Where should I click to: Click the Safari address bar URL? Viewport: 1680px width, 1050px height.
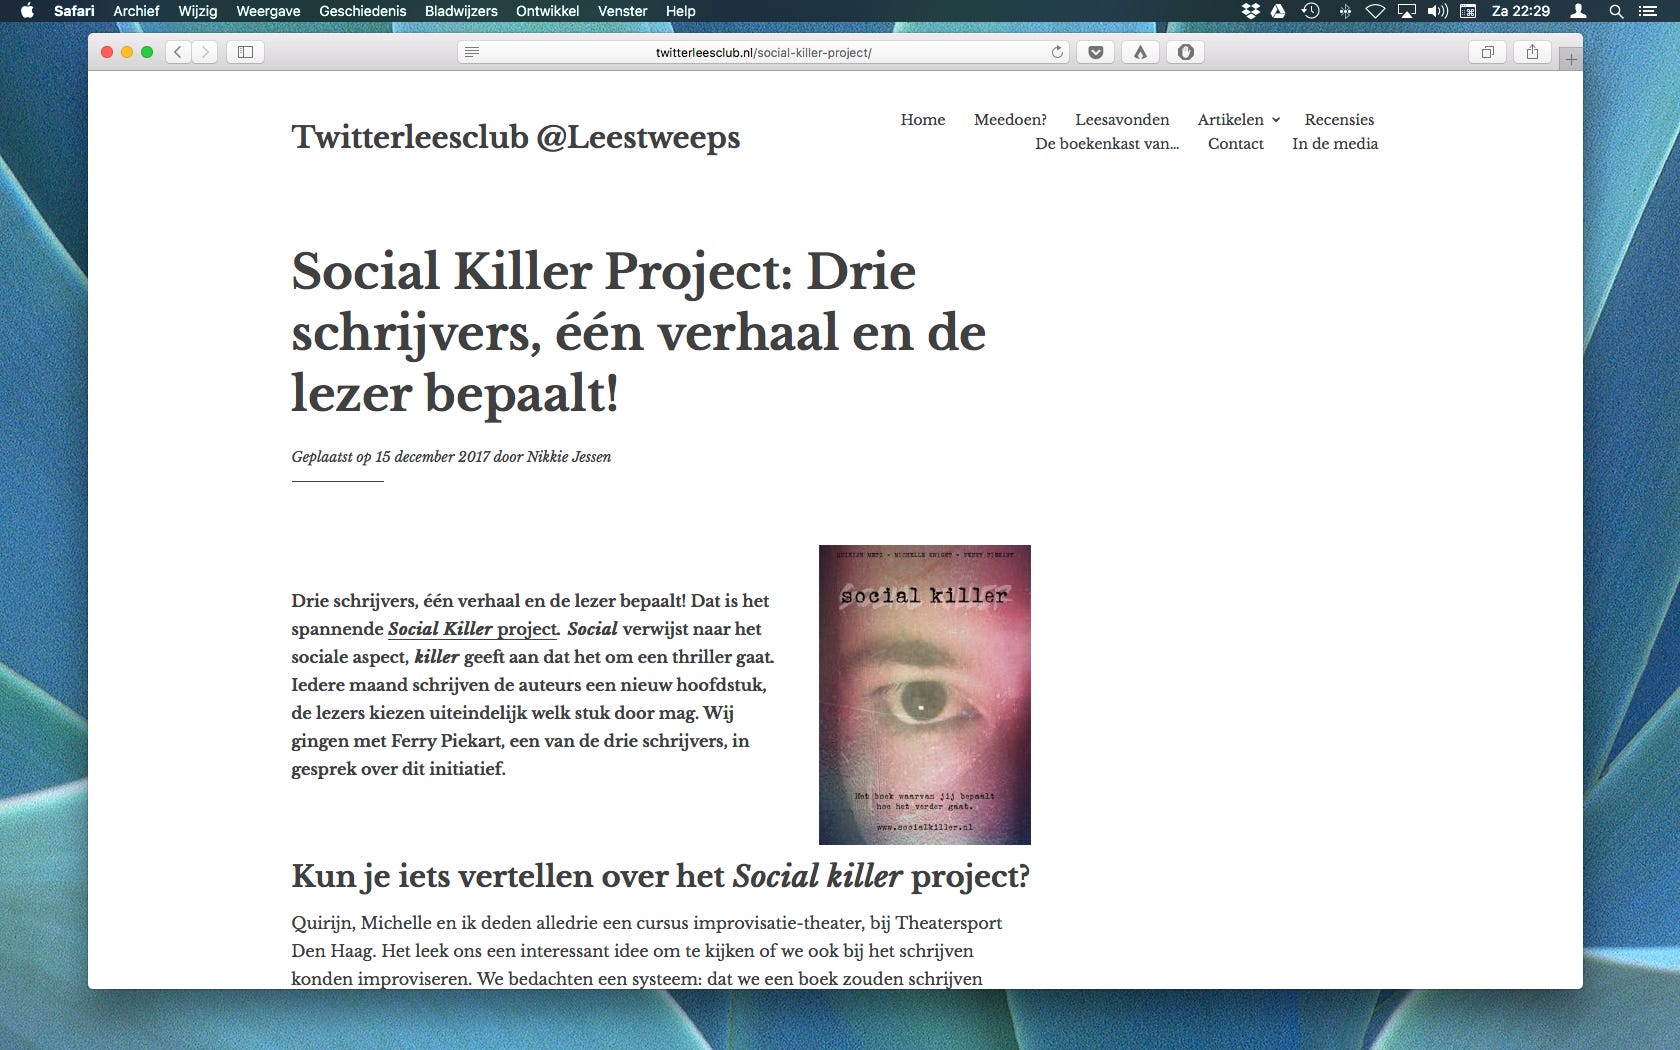(763, 52)
